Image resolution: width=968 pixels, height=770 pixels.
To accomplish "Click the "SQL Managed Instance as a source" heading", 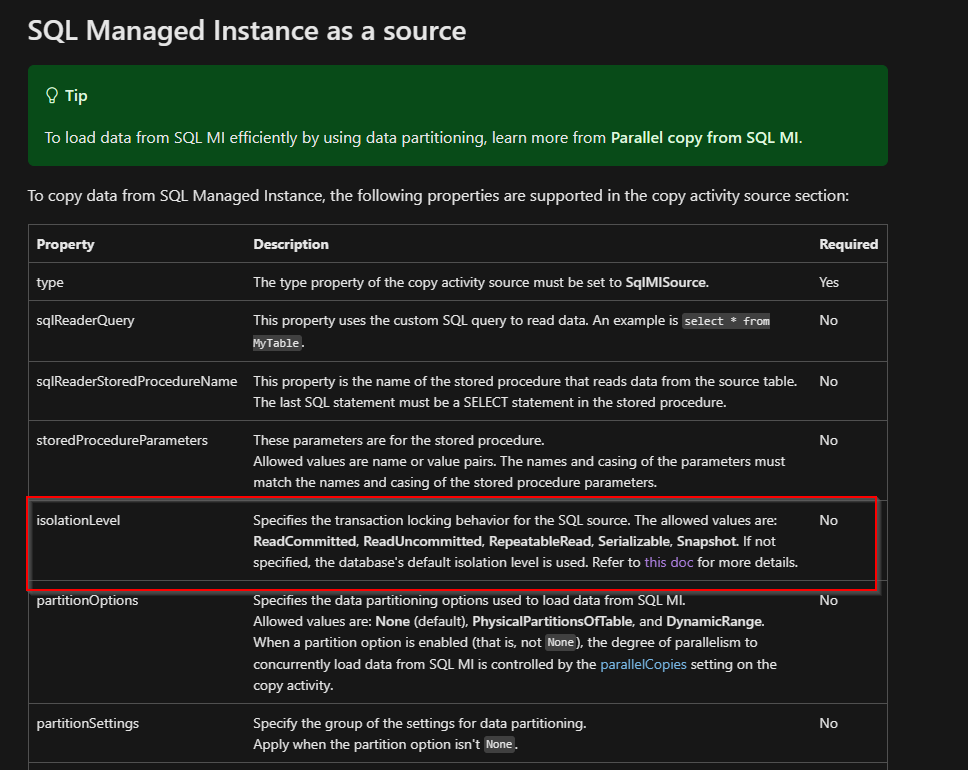I will pos(247,30).
